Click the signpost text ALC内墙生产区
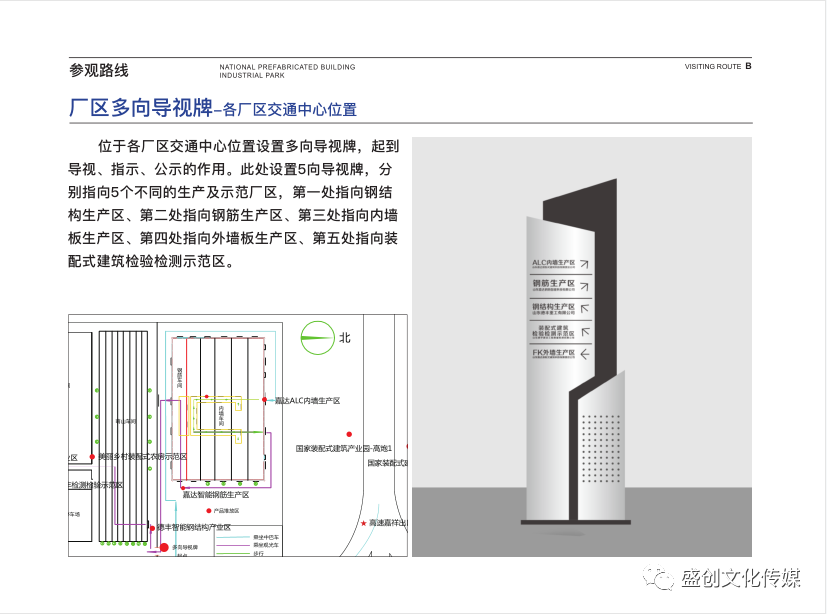The height and width of the screenshot is (614, 827). (x=553, y=262)
